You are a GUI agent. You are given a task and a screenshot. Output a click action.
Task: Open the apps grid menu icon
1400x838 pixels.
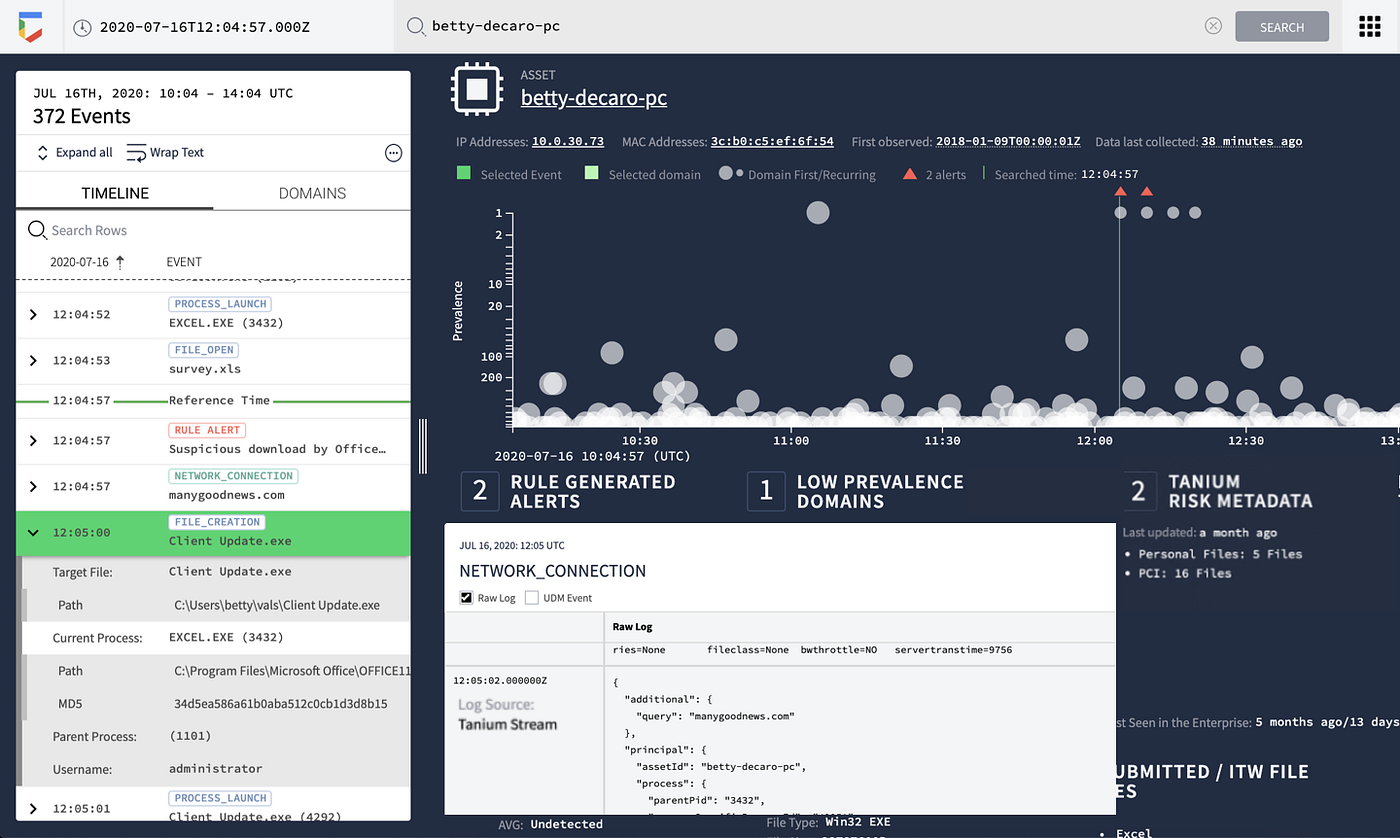[1369, 27]
